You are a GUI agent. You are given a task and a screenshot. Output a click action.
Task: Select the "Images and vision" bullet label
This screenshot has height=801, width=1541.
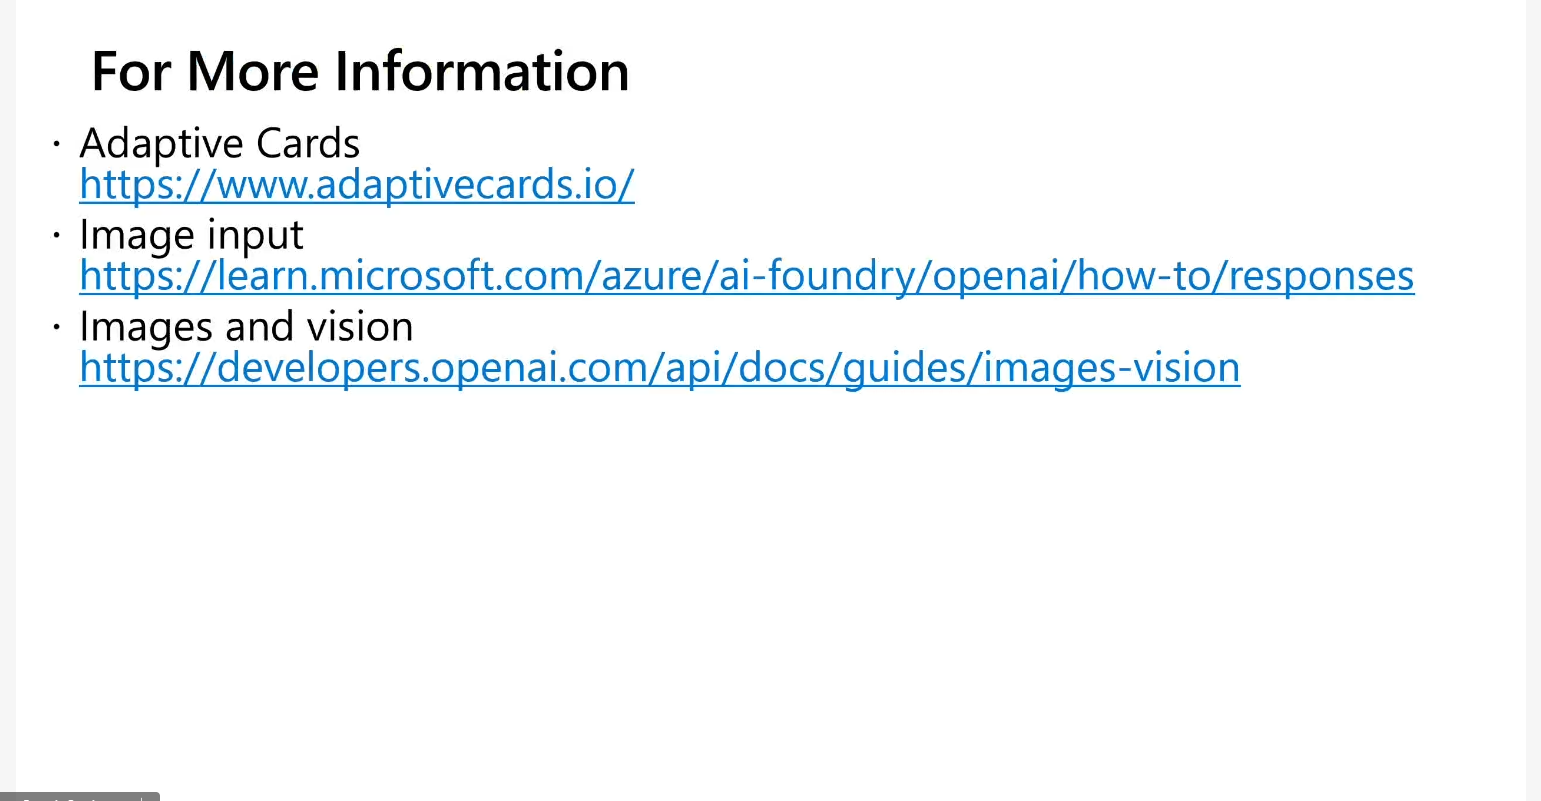(x=246, y=328)
